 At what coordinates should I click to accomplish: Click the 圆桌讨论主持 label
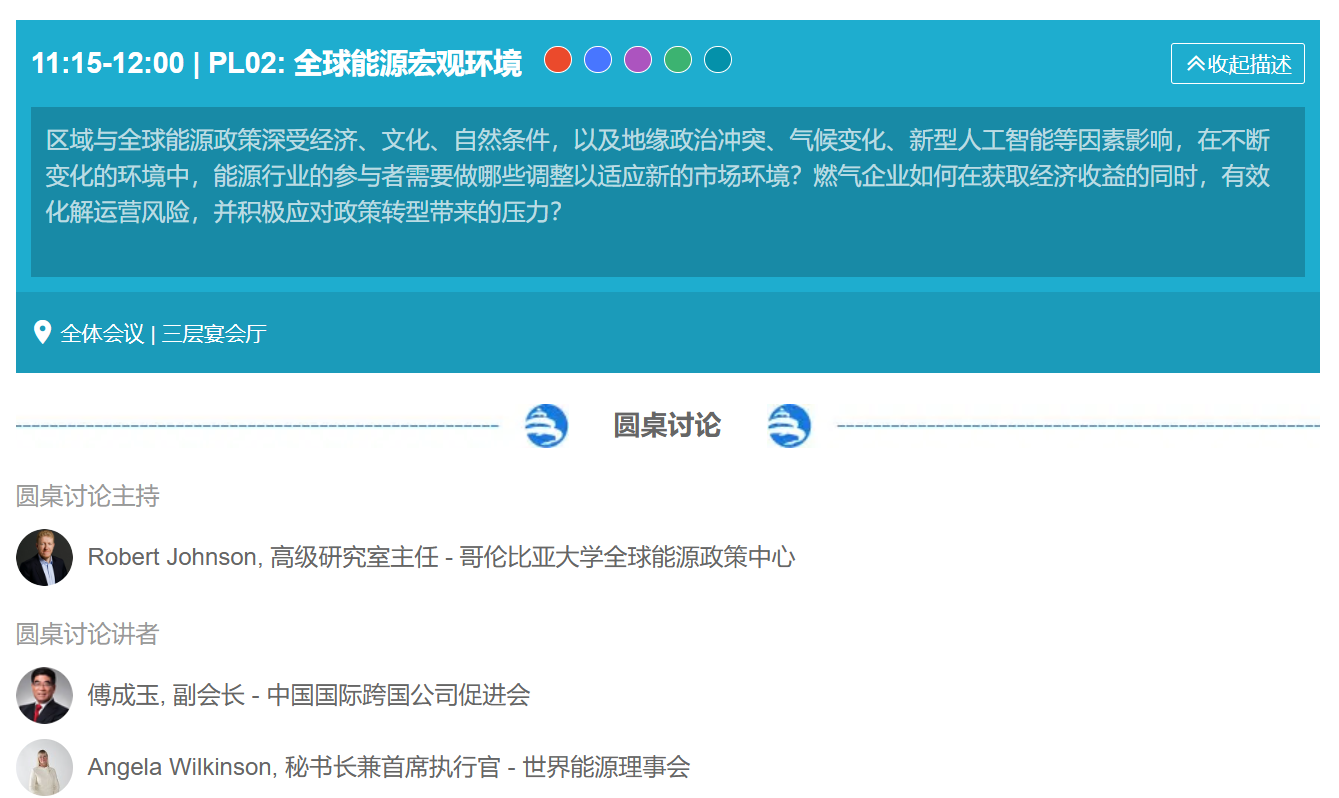88,496
